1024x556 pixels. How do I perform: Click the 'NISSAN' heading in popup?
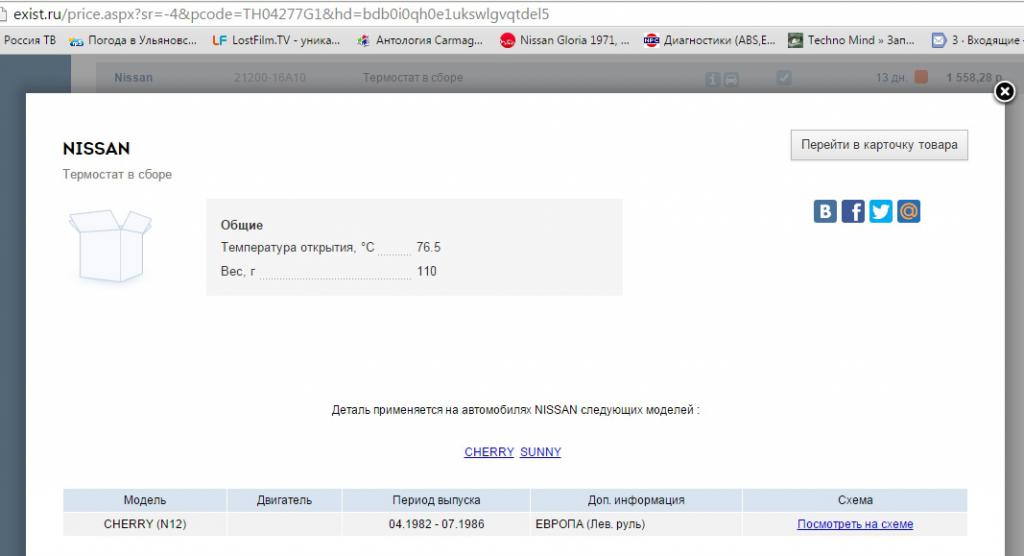point(96,149)
